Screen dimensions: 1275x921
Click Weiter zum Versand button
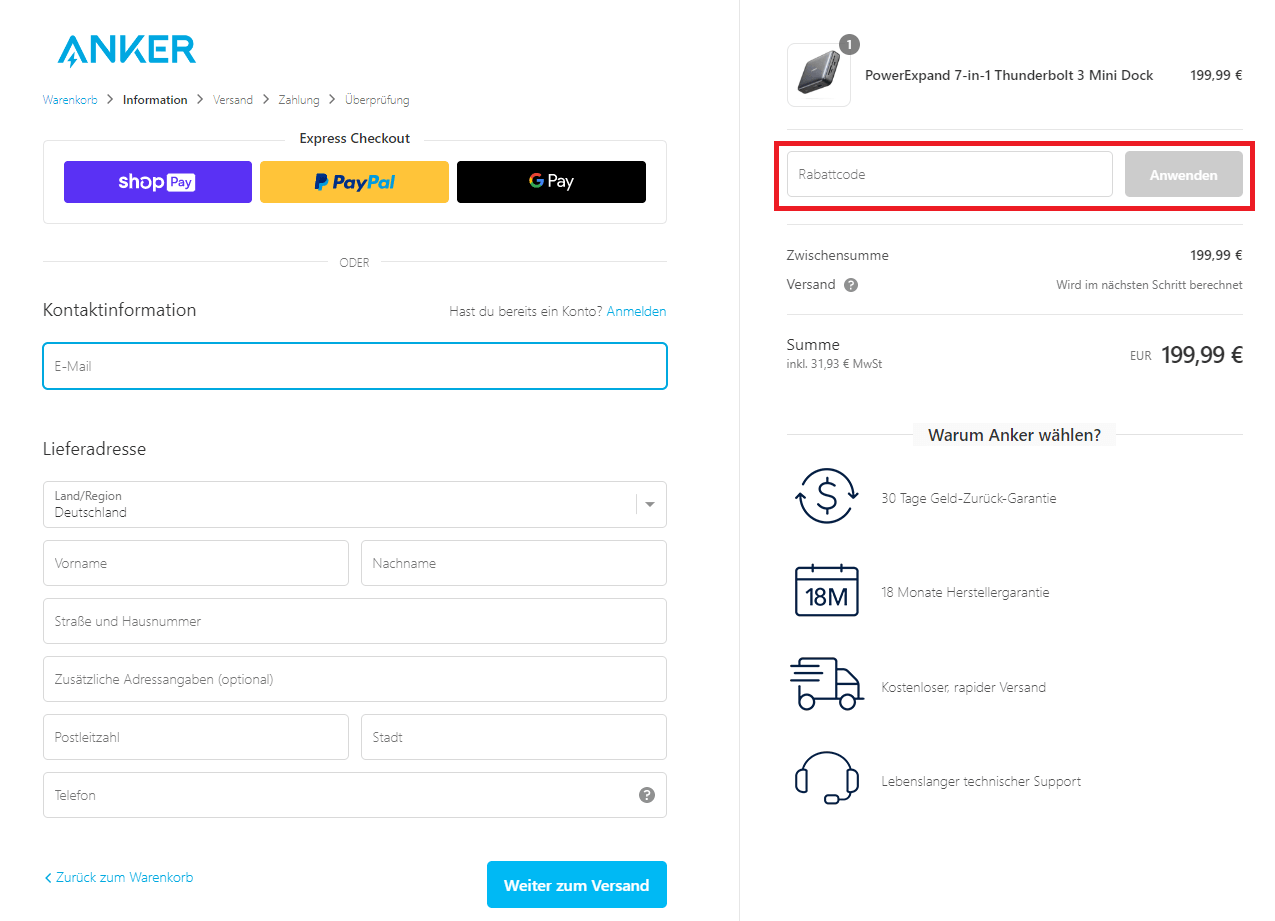coord(577,885)
